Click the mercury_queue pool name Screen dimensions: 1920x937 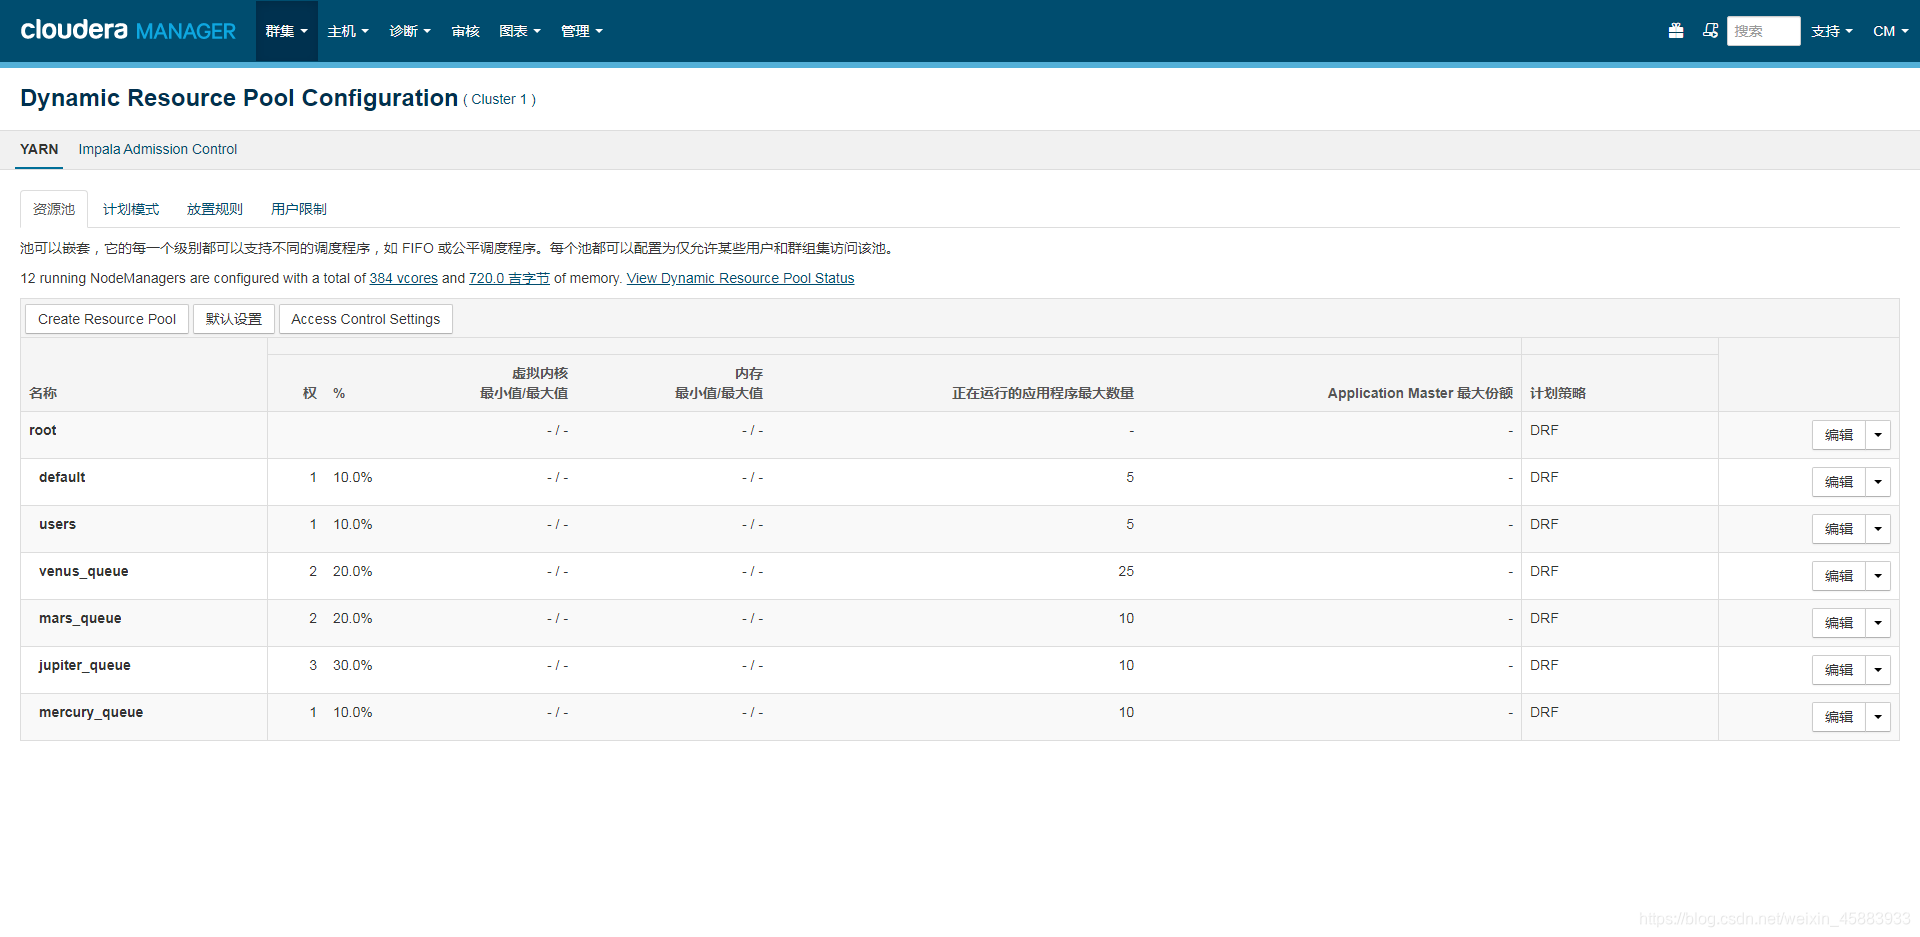point(91,712)
